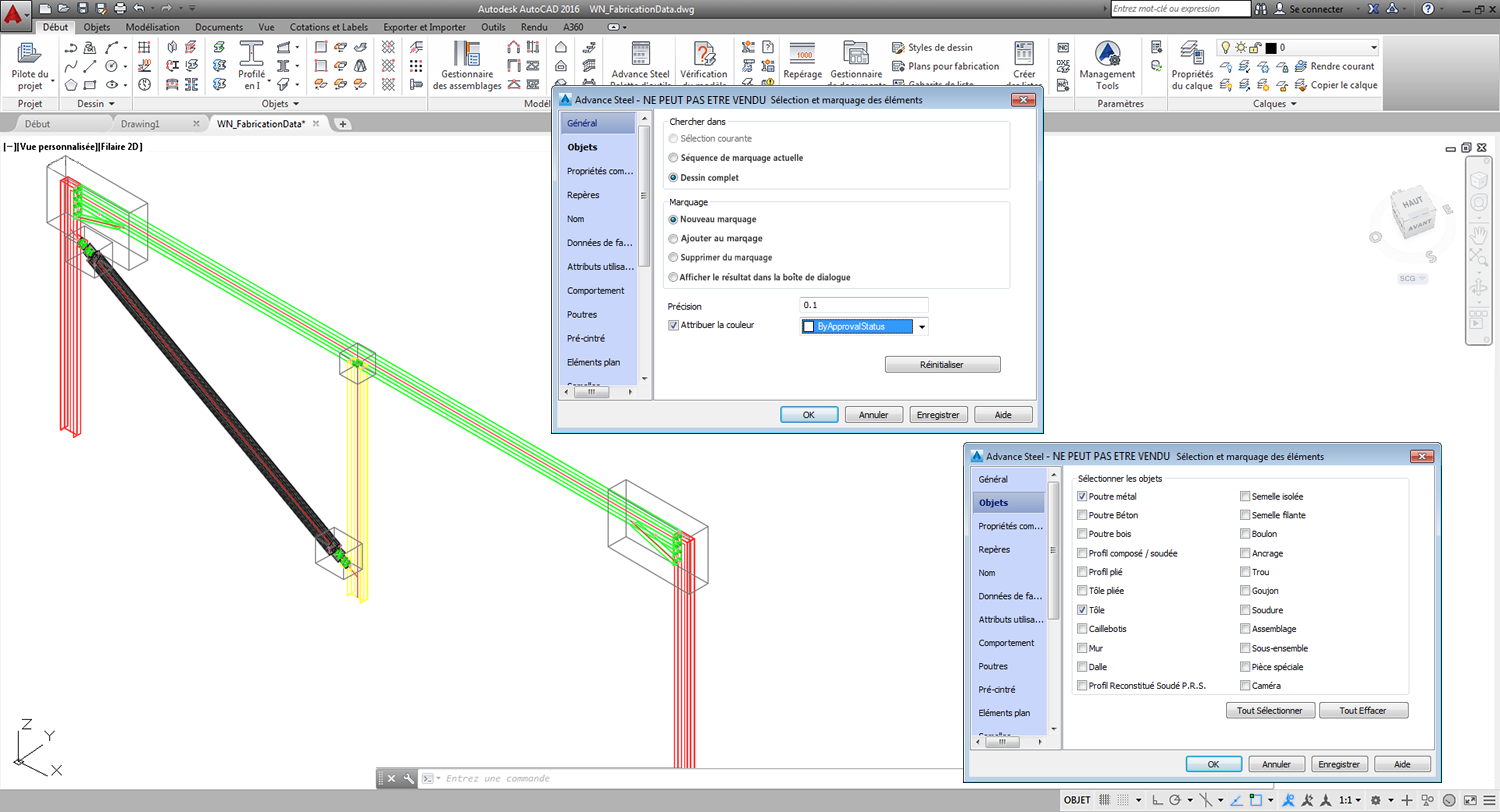Screen dimensions: 1500x812
Task: Check the Boulon checkbox
Action: 1245,534
